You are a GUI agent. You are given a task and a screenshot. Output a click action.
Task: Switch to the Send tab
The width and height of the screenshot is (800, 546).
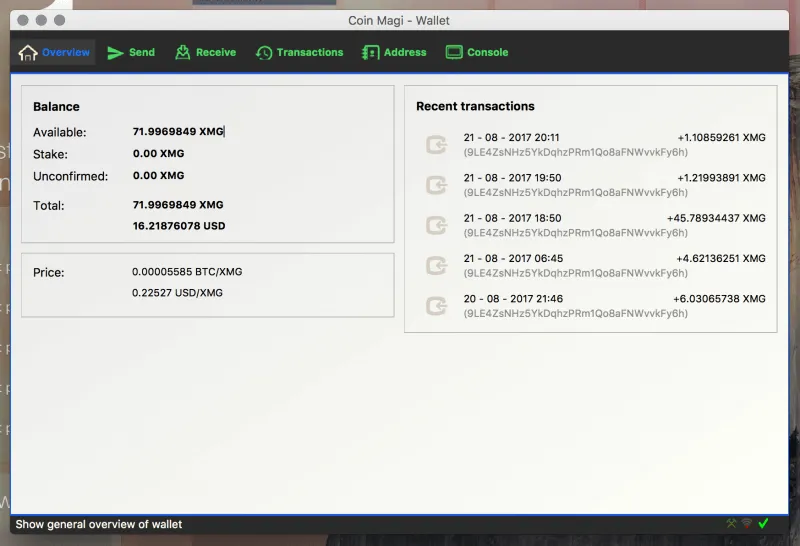click(x=131, y=52)
